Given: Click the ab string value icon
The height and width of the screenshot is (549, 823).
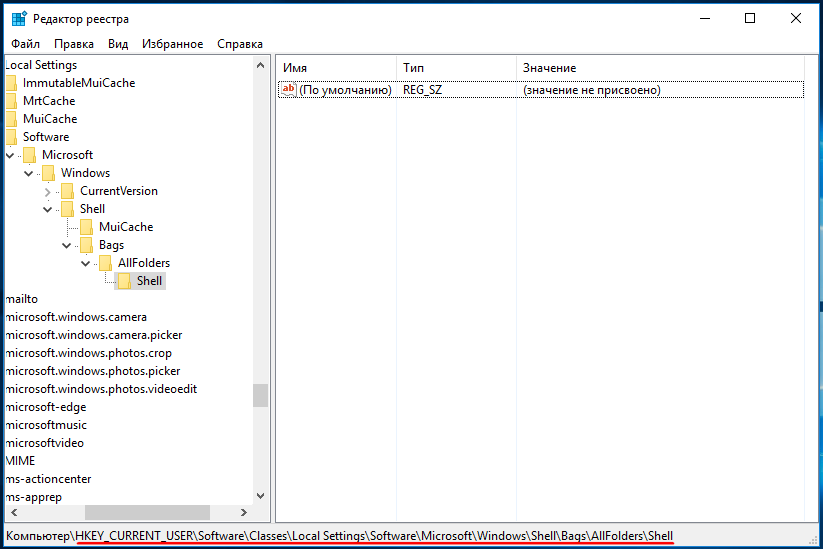Looking at the screenshot, I should [289, 90].
